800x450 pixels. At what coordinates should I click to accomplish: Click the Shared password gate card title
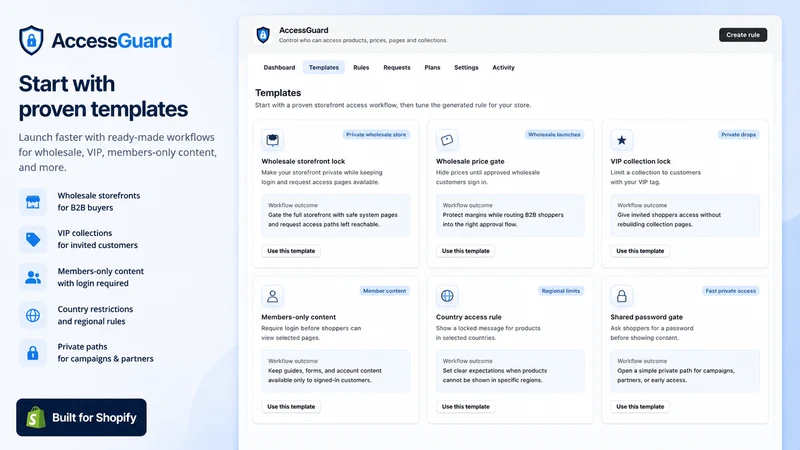(x=646, y=317)
